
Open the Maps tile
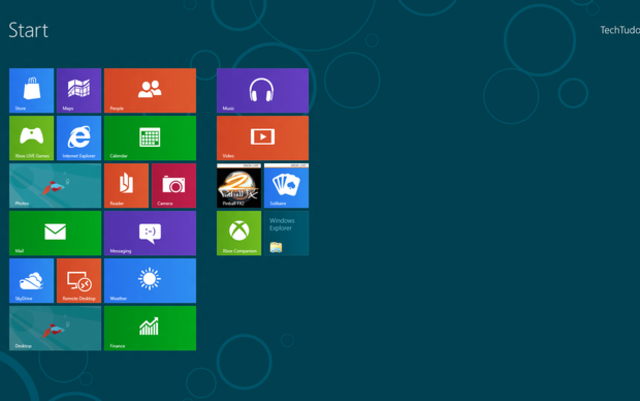coord(79,90)
